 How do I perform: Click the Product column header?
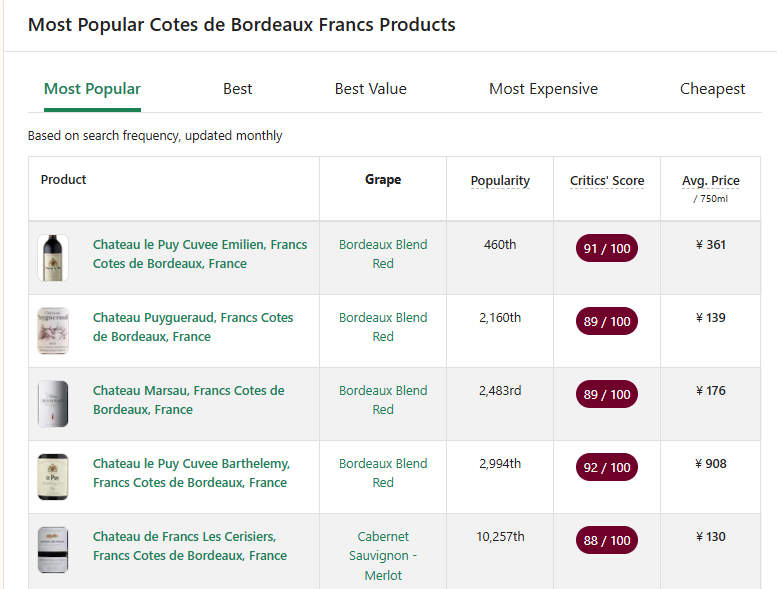(x=63, y=179)
